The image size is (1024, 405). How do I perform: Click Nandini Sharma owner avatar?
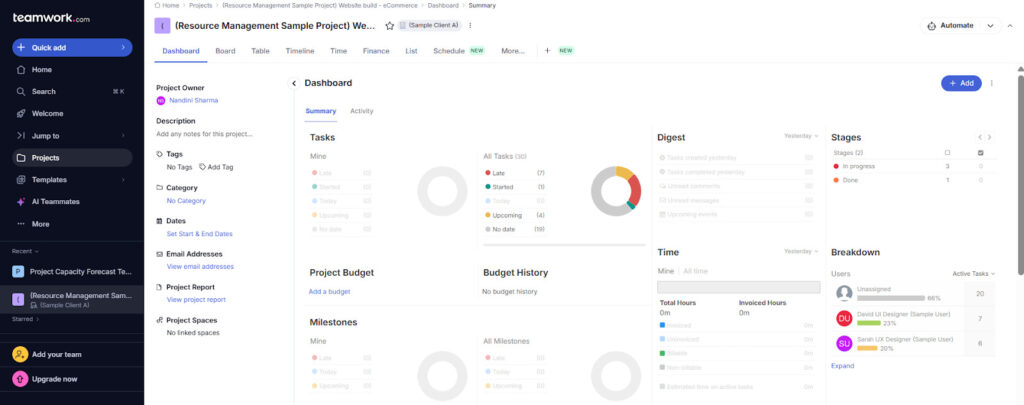click(161, 101)
